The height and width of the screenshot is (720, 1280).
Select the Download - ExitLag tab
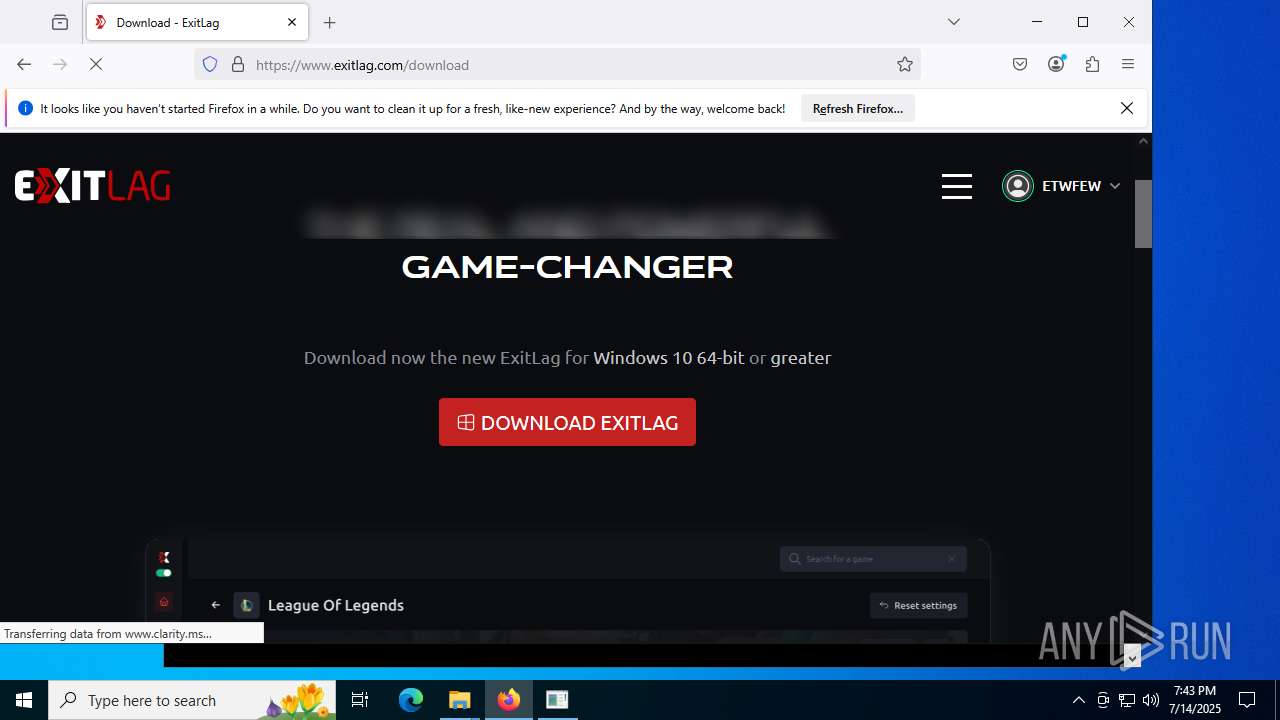(x=197, y=22)
